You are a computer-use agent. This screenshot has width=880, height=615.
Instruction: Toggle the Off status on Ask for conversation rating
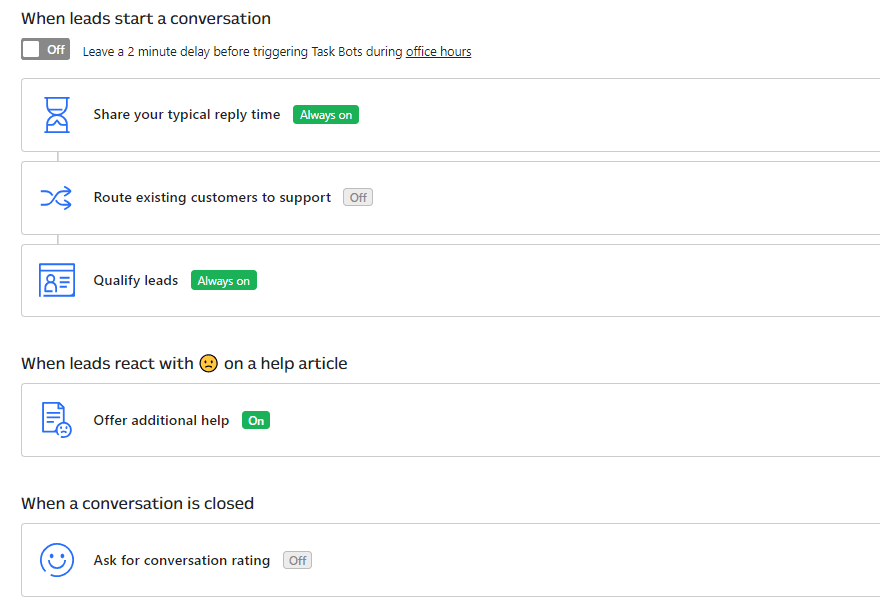pyautogui.click(x=297, y=560)
